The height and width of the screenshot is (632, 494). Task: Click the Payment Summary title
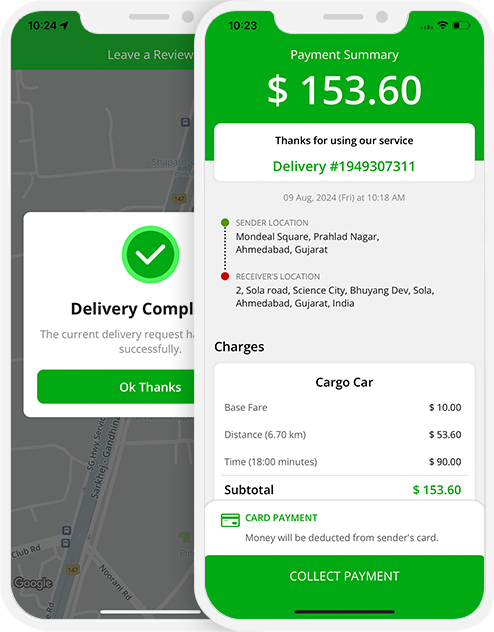(x=344, y=54)
